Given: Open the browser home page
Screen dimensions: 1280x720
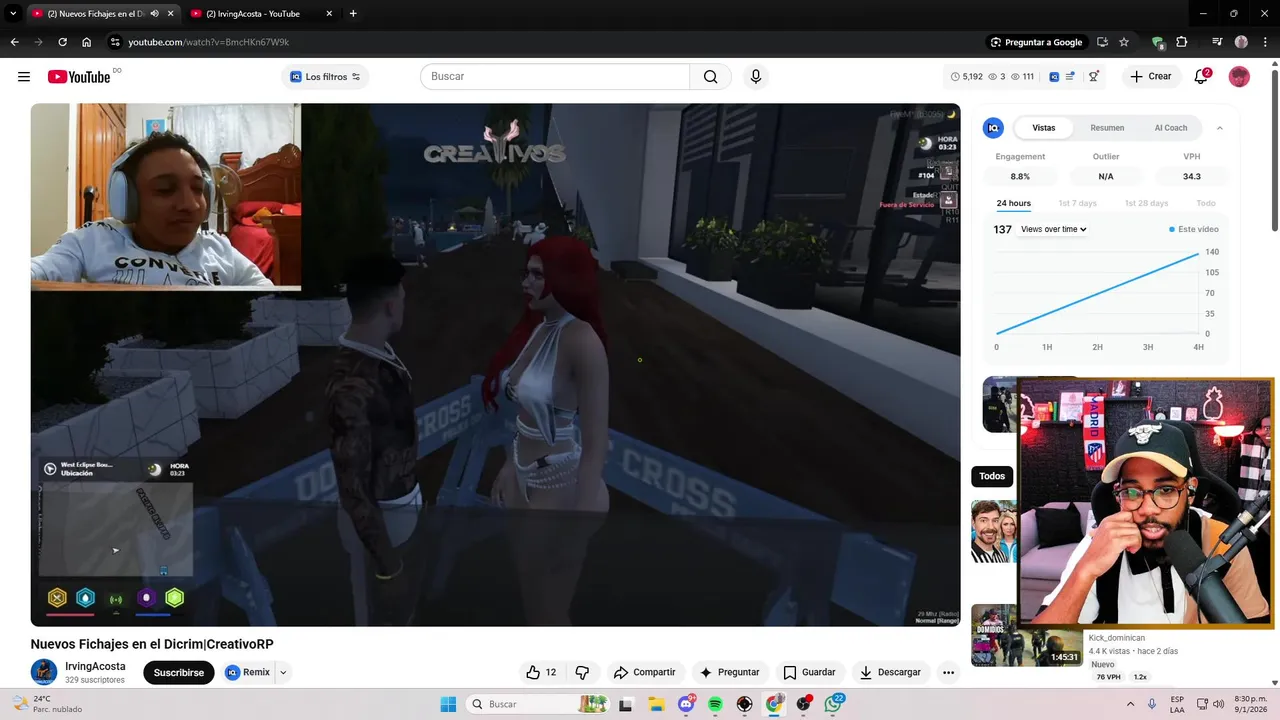Looking at the screenshot, I should coord(87,42).
